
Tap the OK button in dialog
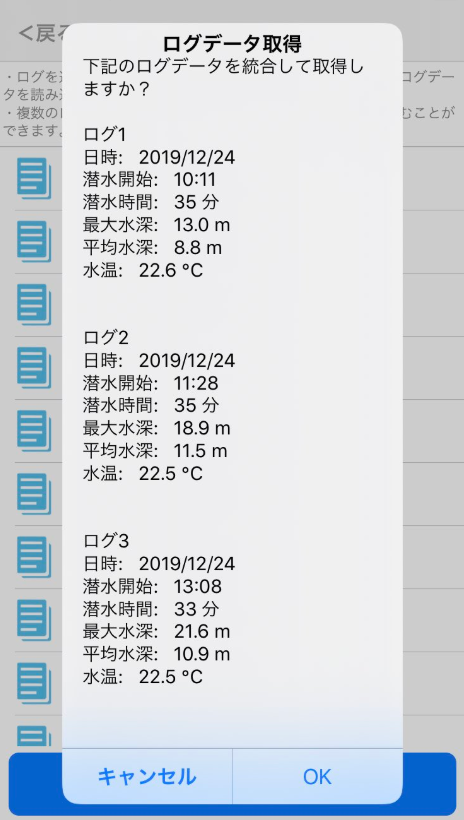318,776
